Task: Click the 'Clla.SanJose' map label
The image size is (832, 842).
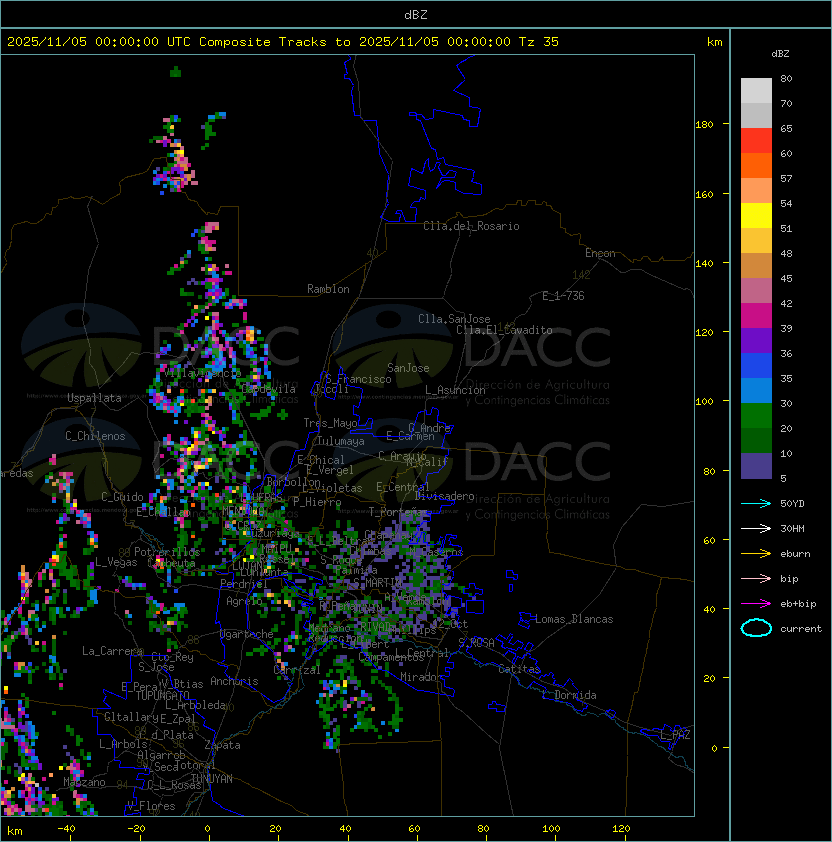Action: [x=454, y=319]
